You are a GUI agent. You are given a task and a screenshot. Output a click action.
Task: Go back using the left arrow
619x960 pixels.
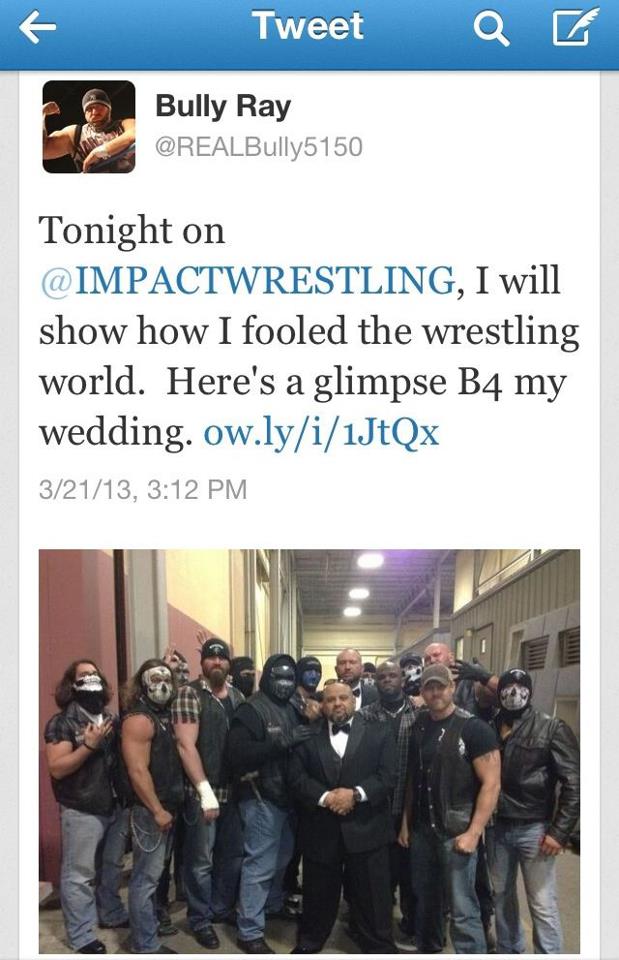coord(37,28)
